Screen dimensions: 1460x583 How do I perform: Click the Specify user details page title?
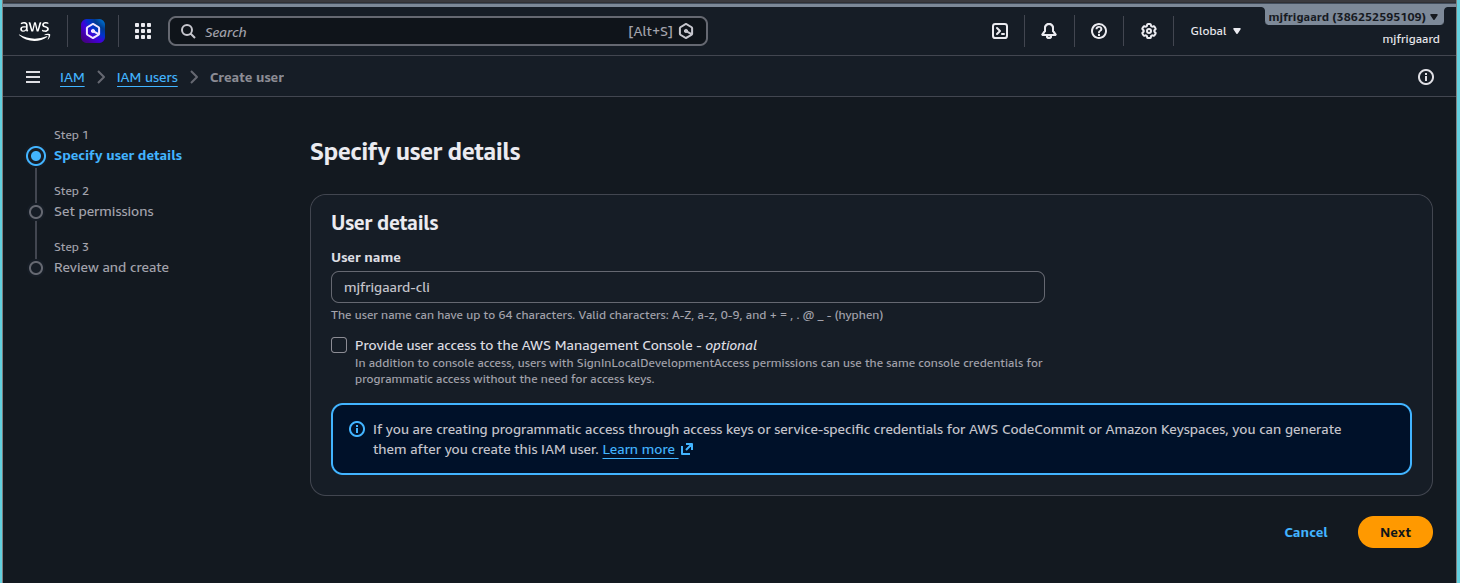coord(415,152)
